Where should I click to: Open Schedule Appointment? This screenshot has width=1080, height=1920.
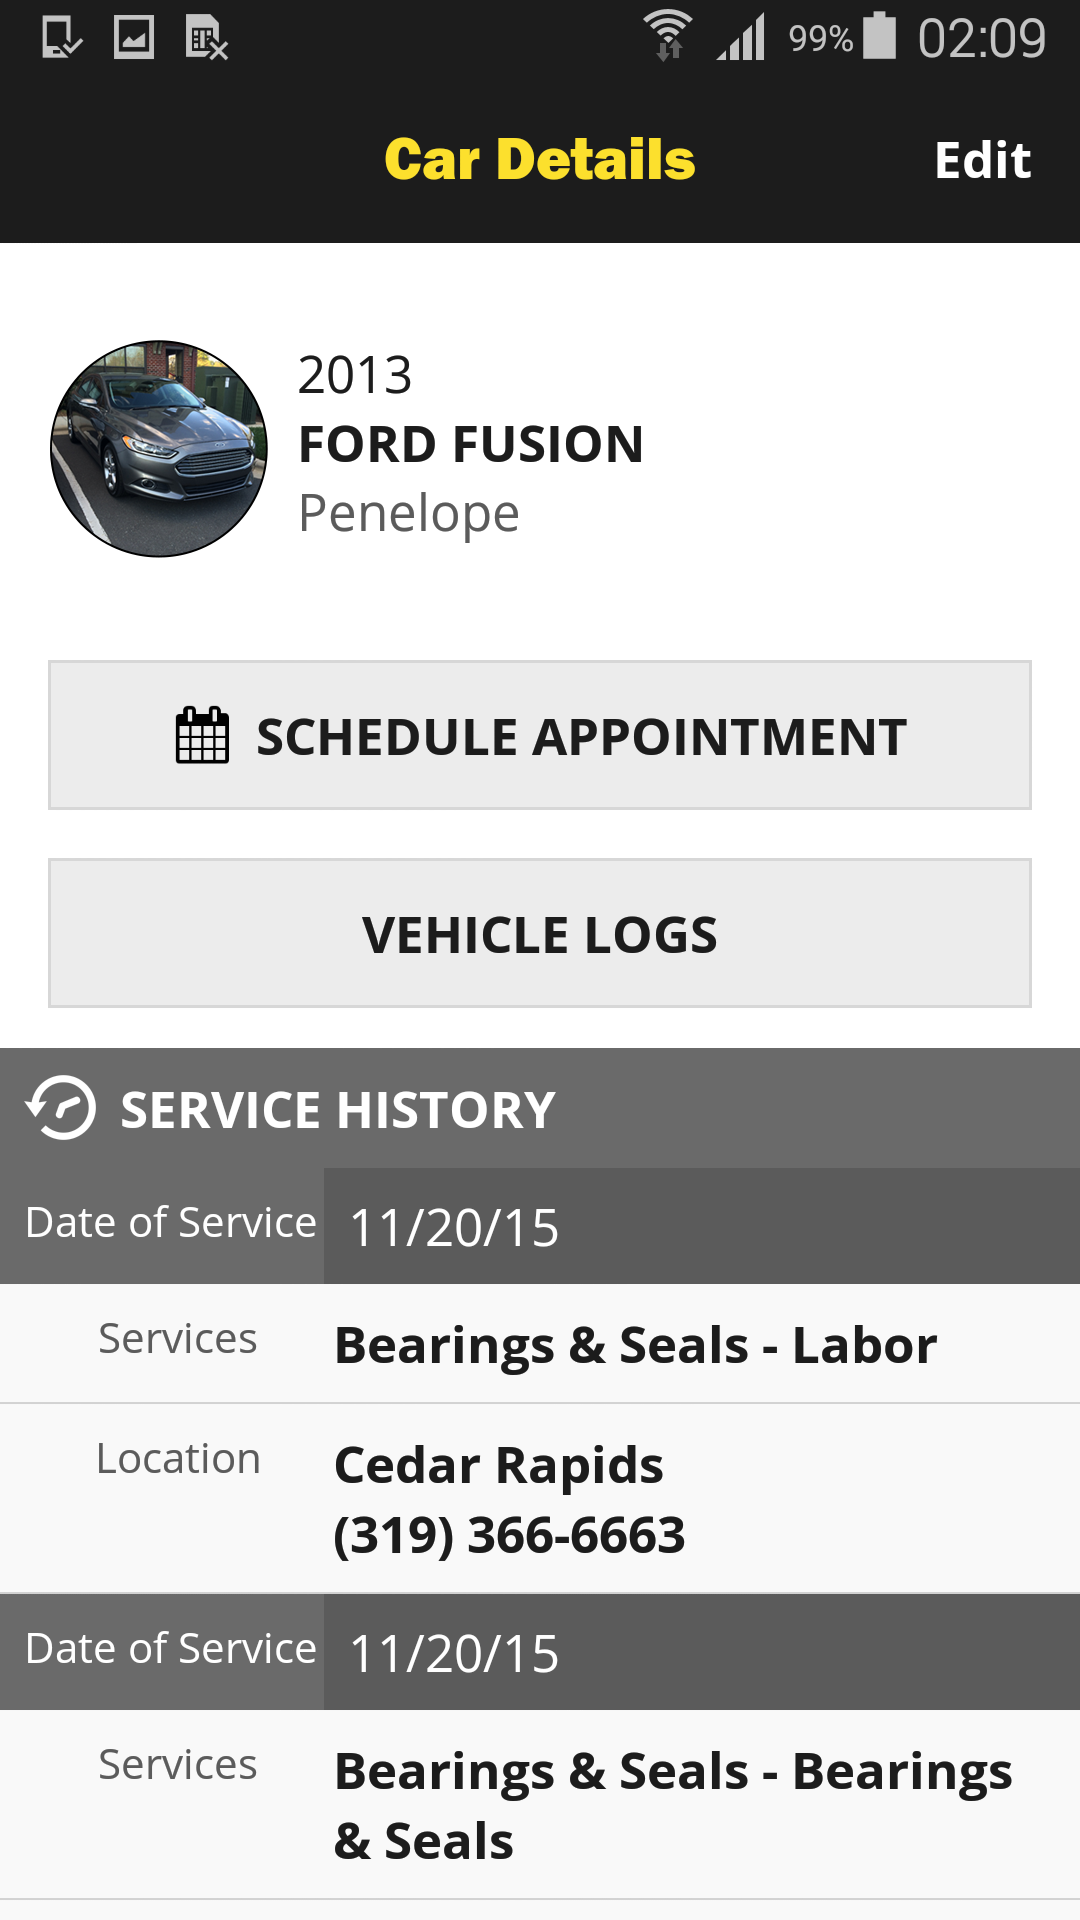(x=540, y=735)
